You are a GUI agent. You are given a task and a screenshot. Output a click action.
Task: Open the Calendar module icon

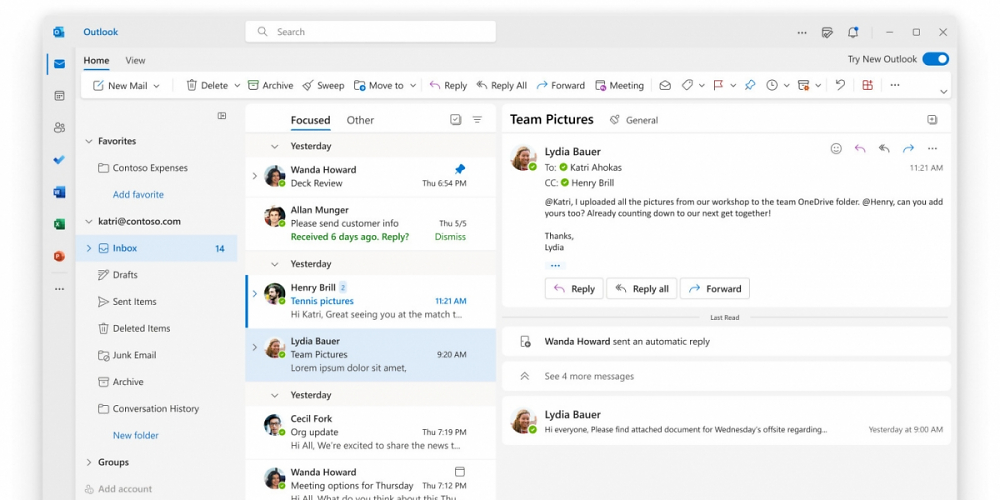pyautogui.click(x=59, y=96)
